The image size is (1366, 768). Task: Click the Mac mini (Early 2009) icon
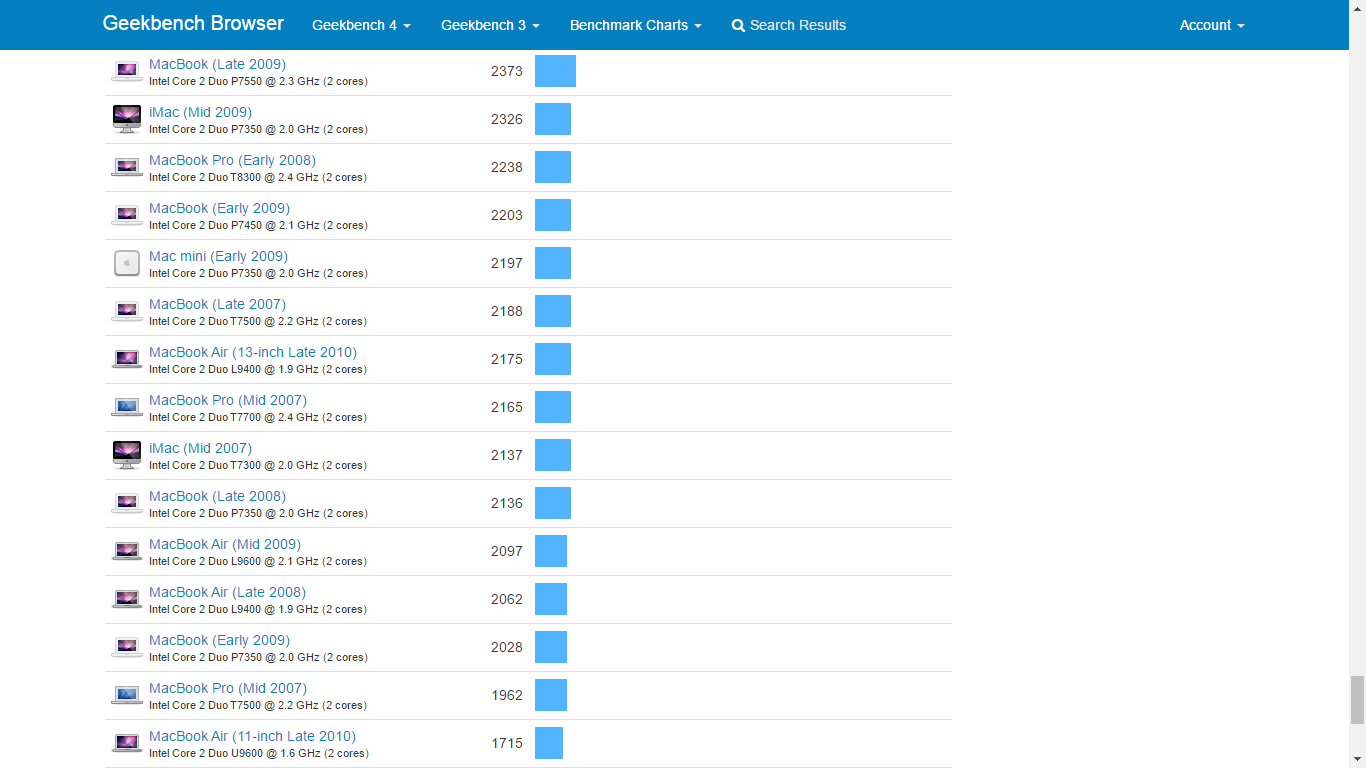127,263
